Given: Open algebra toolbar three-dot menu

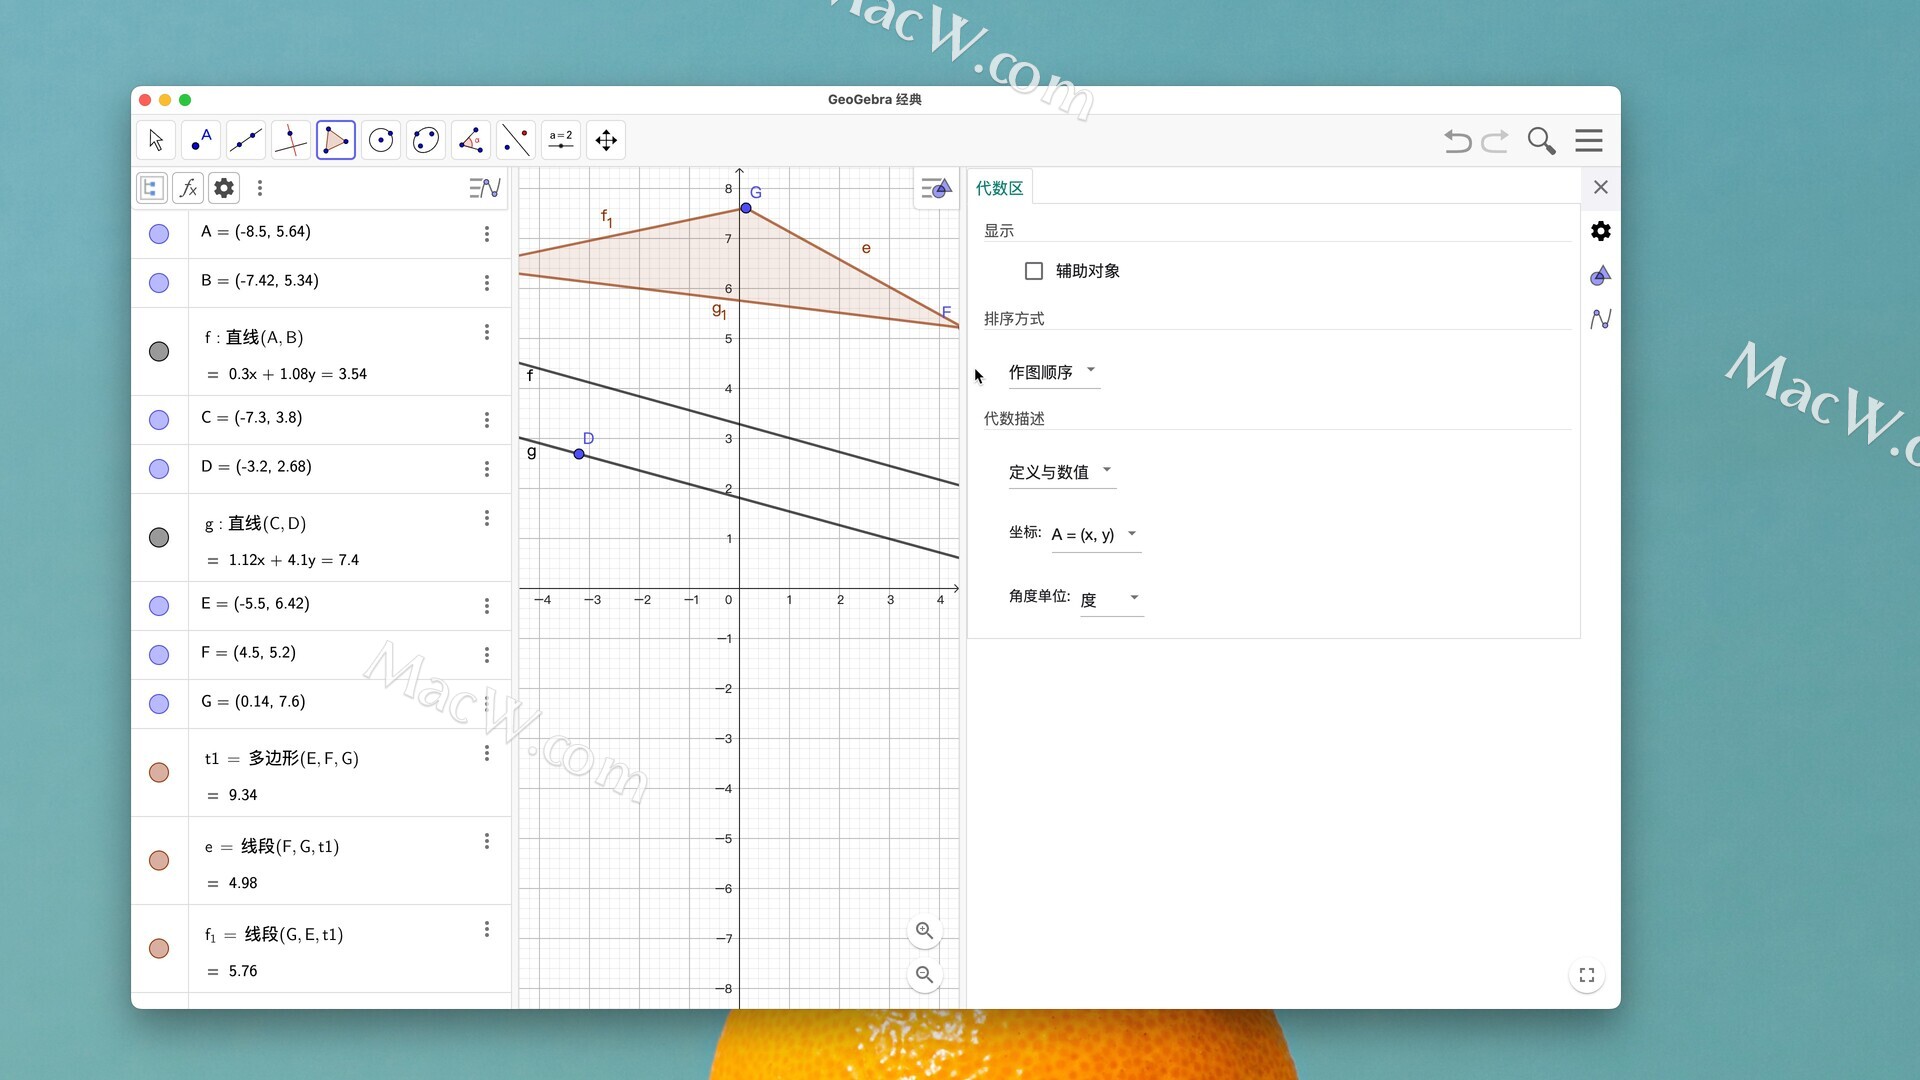Looking at the screenshot, I should (x=260, y=188).
